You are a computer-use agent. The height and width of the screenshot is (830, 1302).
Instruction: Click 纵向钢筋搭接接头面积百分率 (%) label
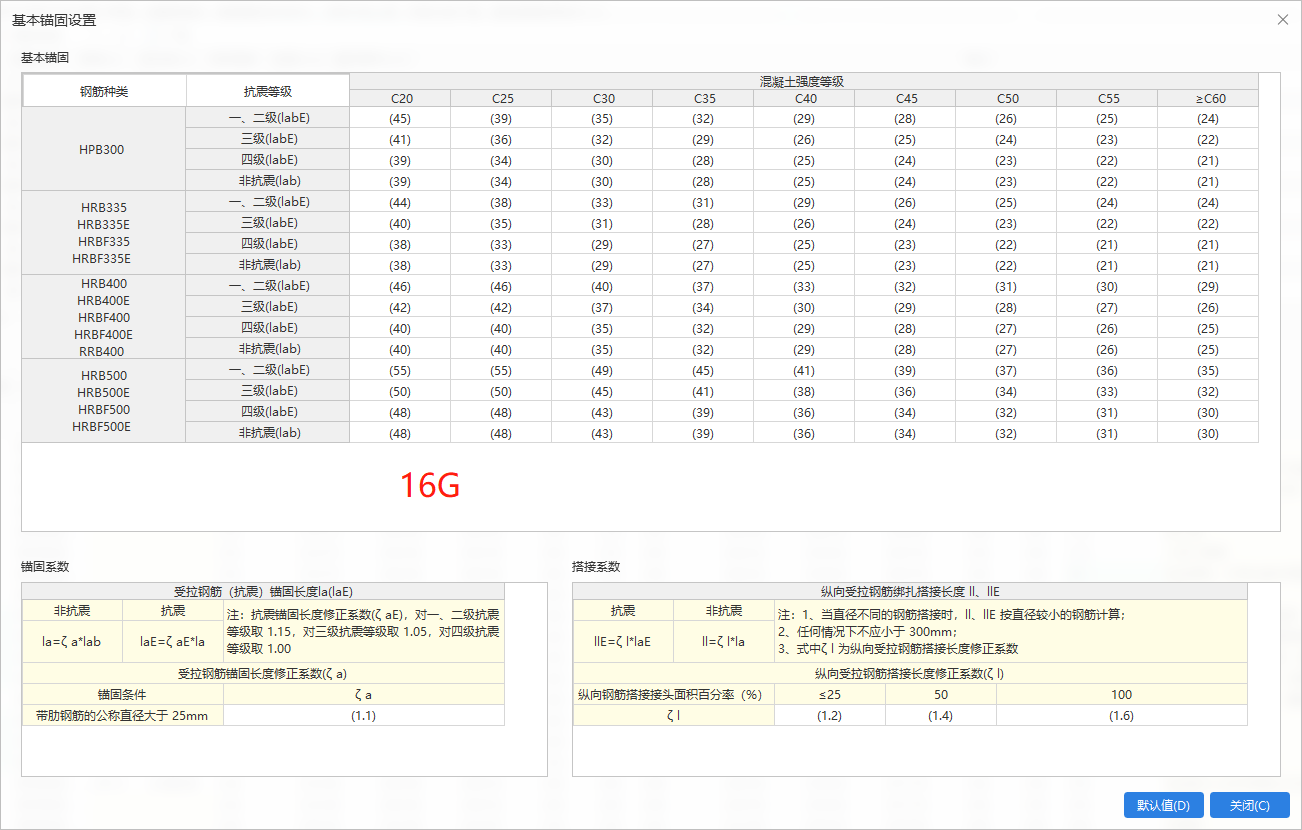674,694
